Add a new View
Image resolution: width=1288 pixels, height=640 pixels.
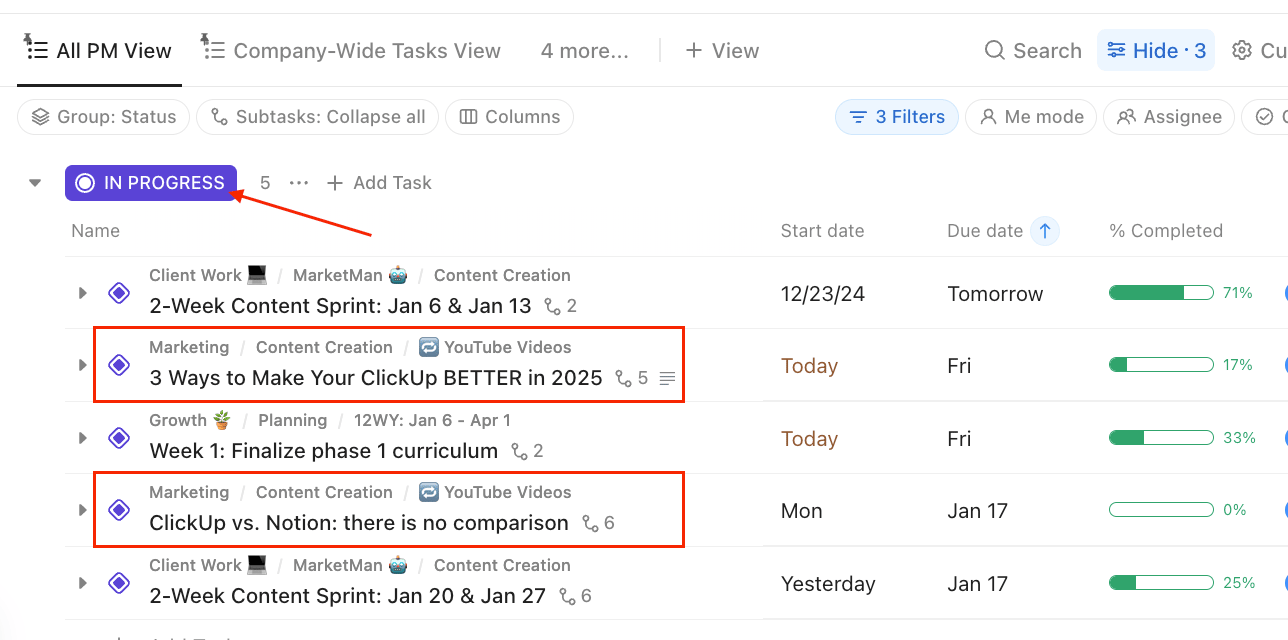722,51
